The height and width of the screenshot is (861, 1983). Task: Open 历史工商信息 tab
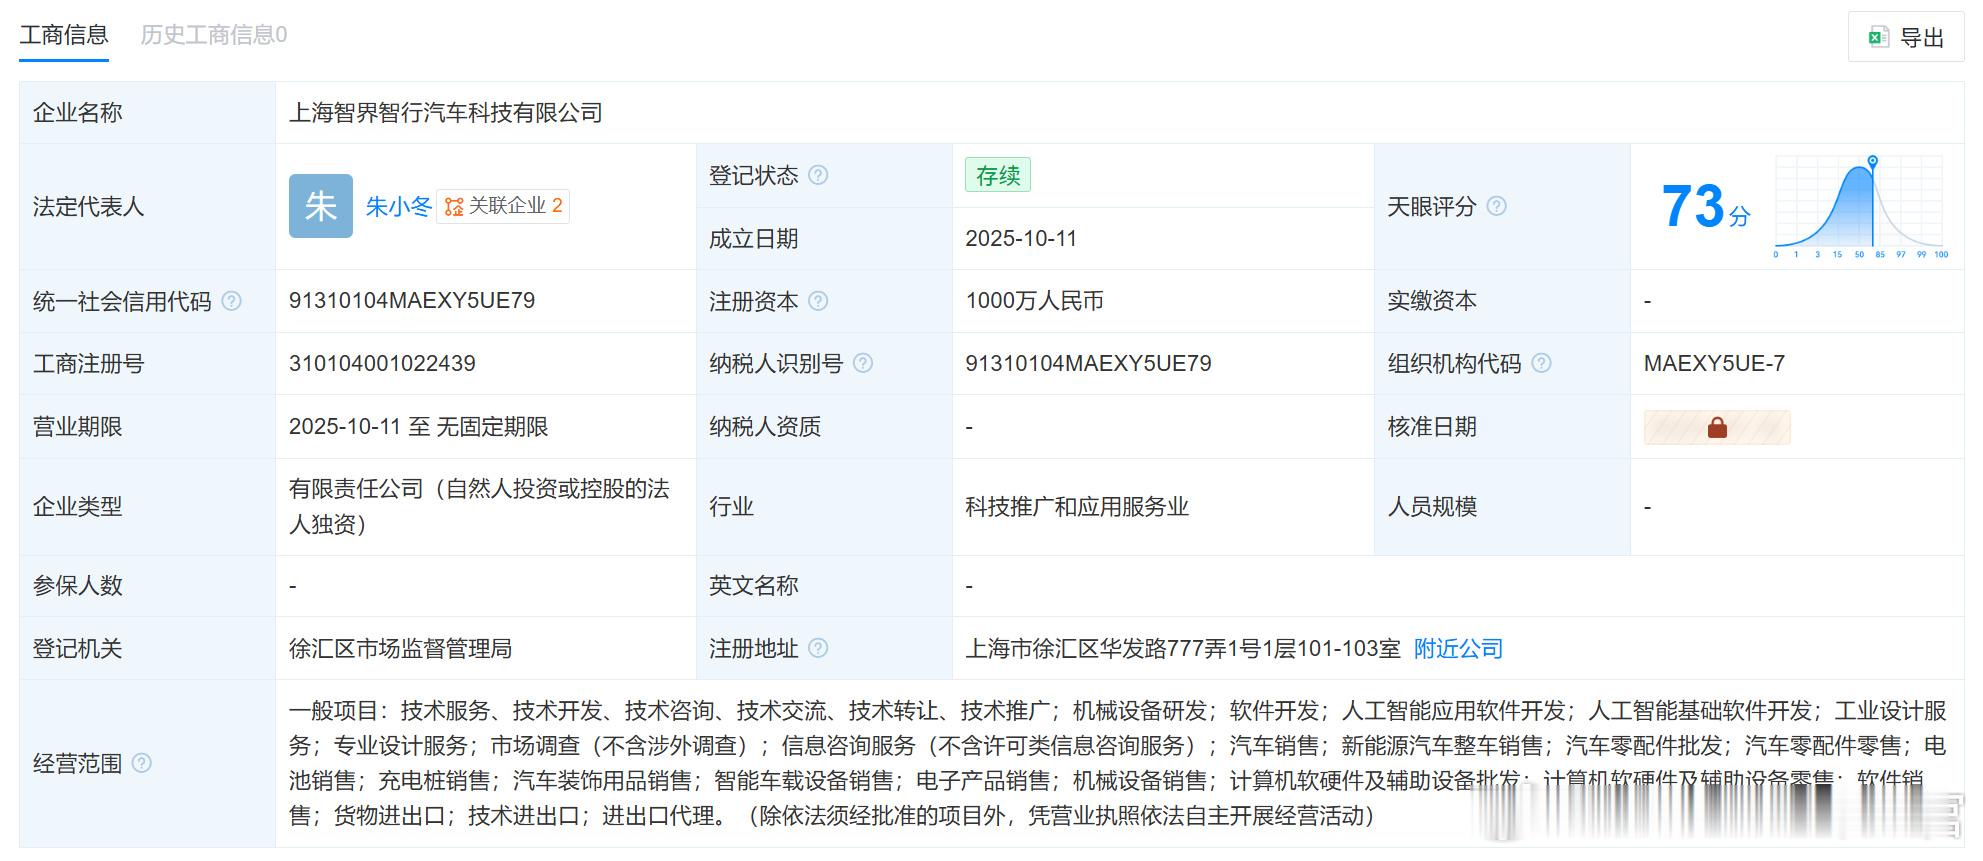[x=214, y=35]
